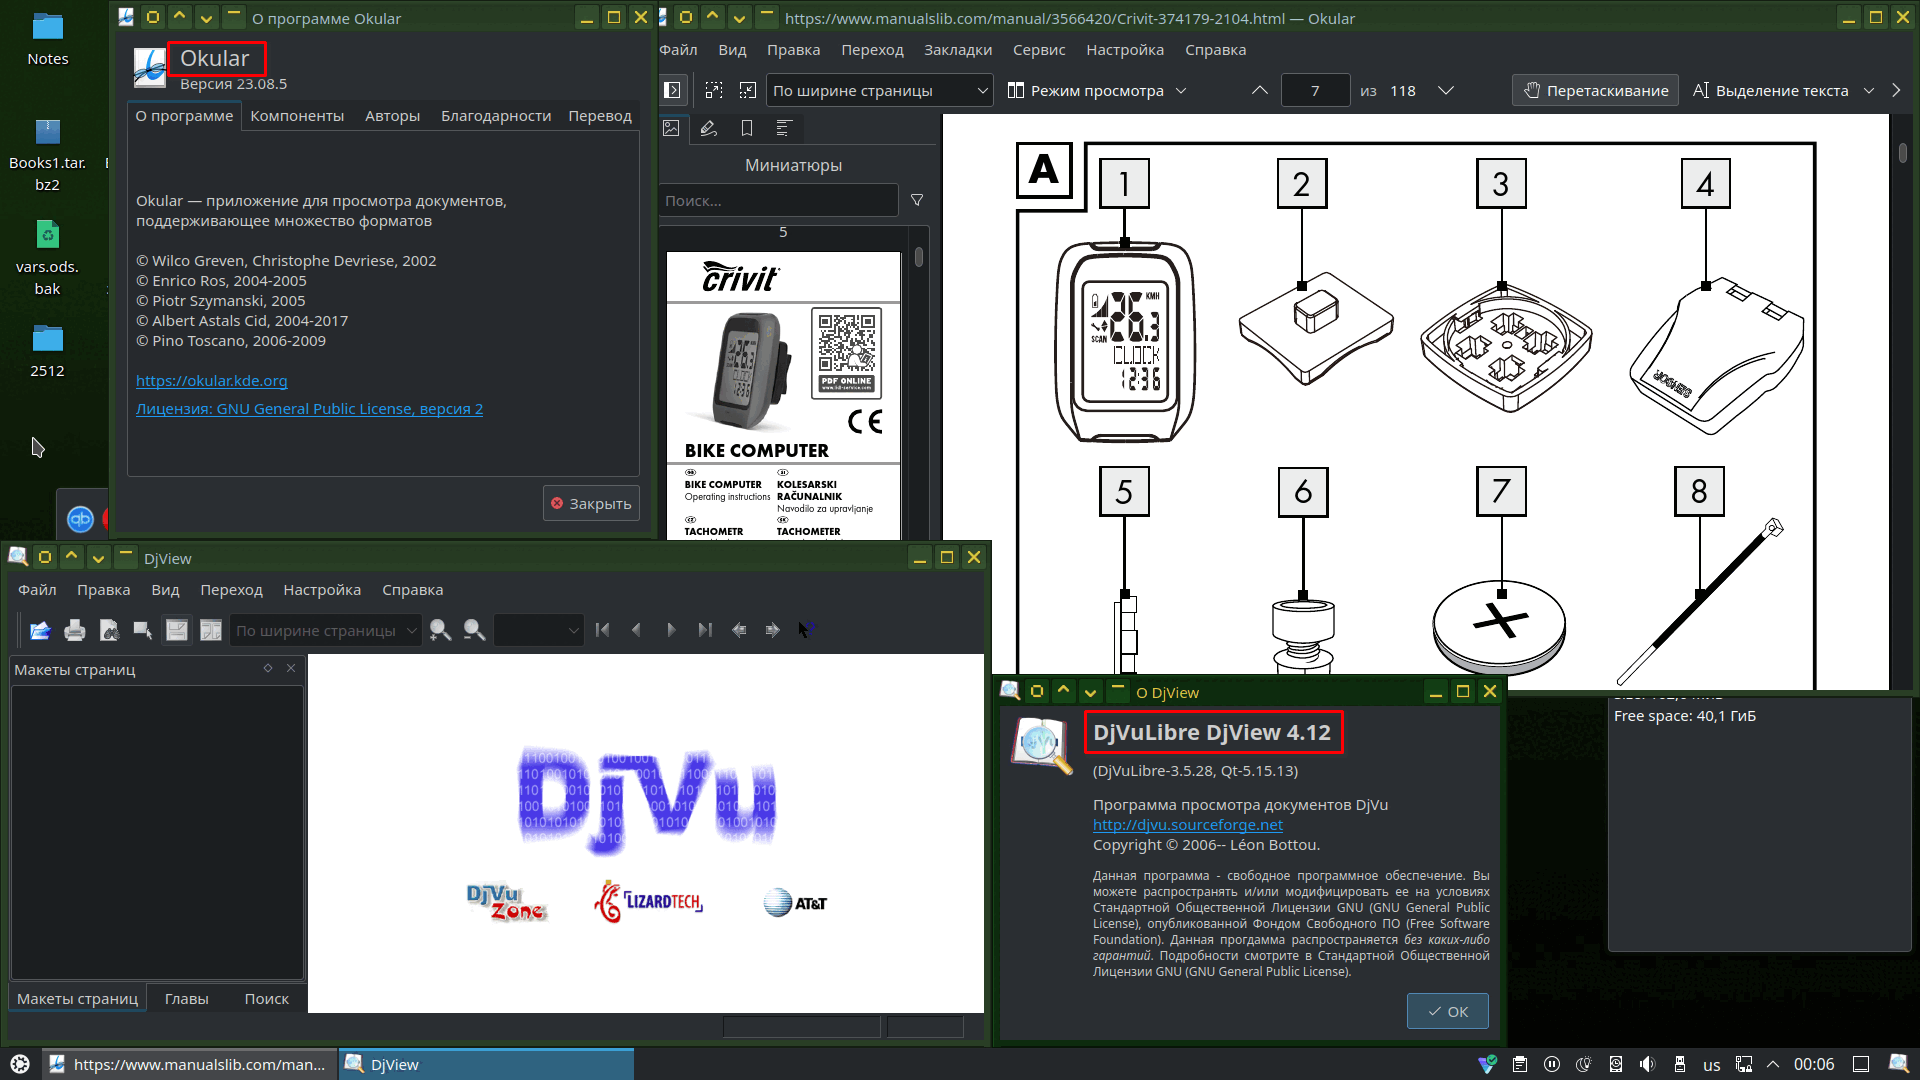Expand the Okular toolbar overflow chevron
Screen dimensions: 1920x1080
point(1896,90)
